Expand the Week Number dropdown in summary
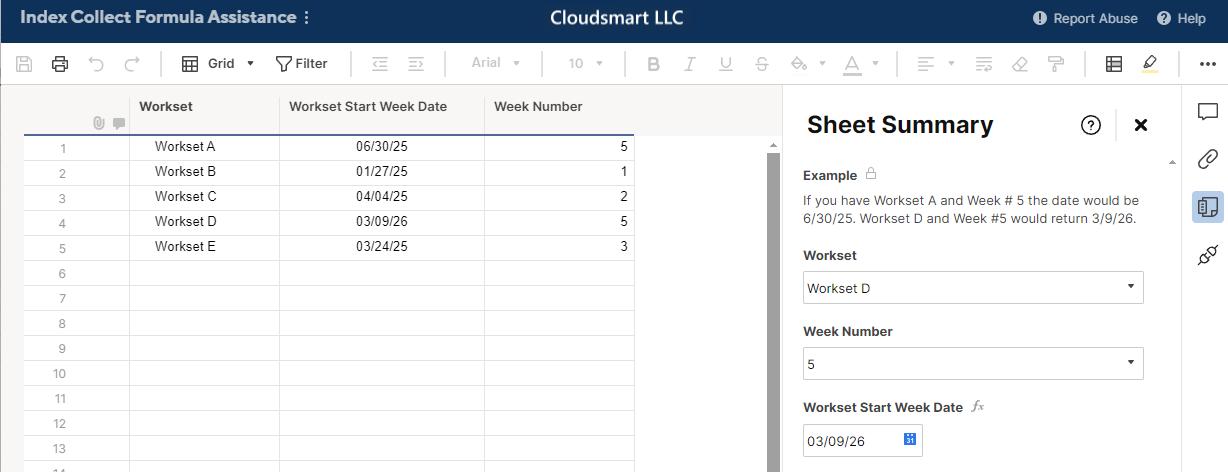 tap(973, 364)
